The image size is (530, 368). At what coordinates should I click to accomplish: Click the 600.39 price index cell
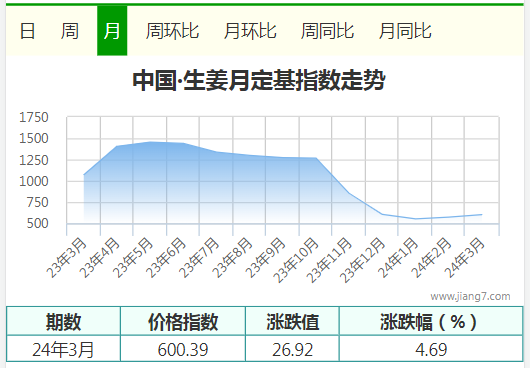(183, 349)
